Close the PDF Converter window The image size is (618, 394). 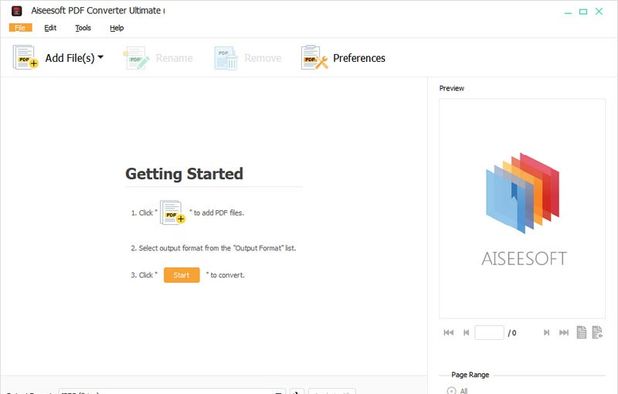599,11
